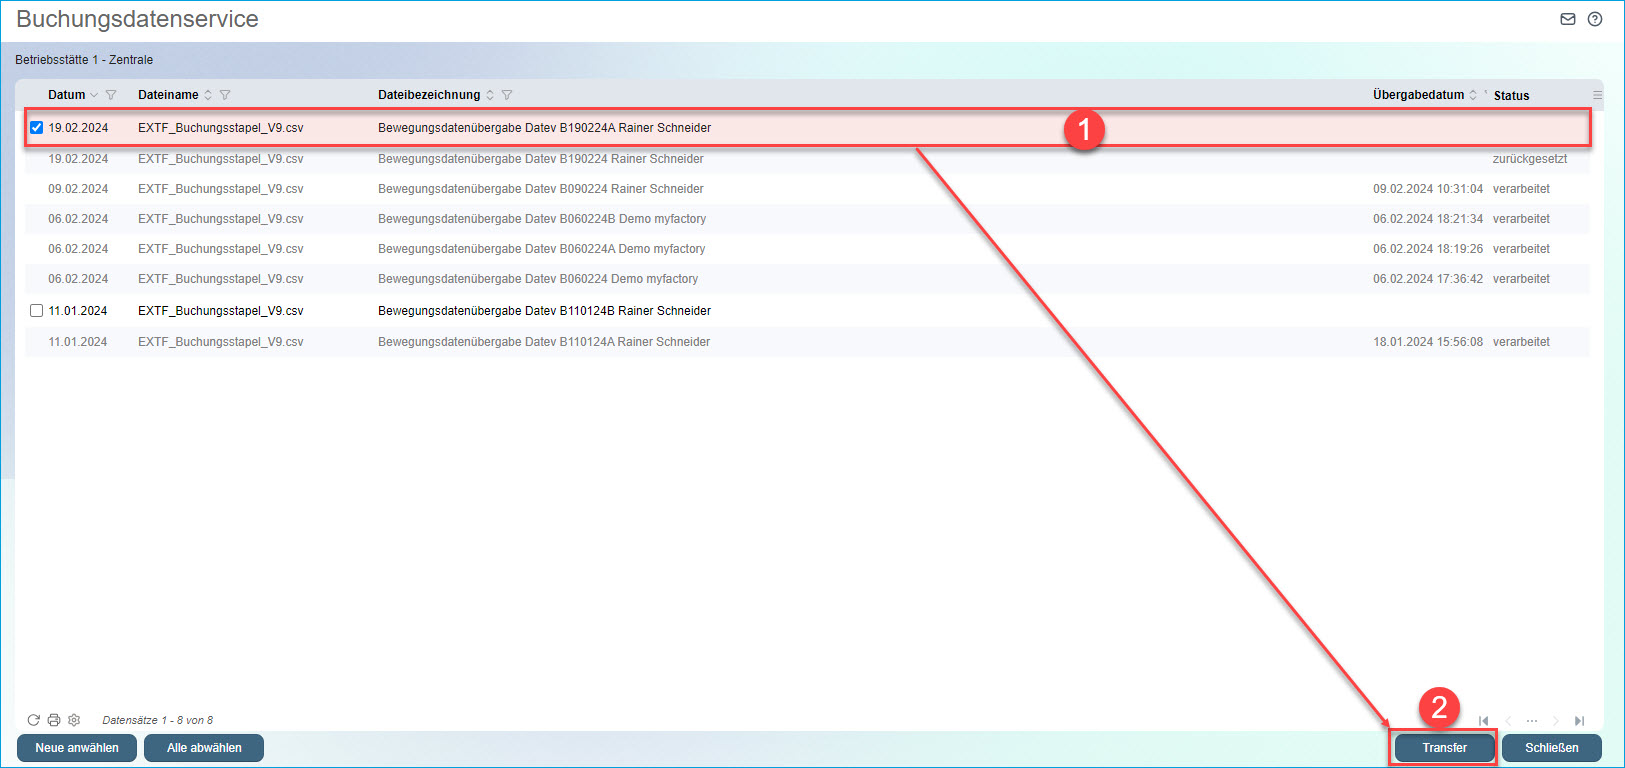Toggle sort arrows of Dateibezeichnung column
Viewport: 1625px width, 768px height.
tap(490, 95)
